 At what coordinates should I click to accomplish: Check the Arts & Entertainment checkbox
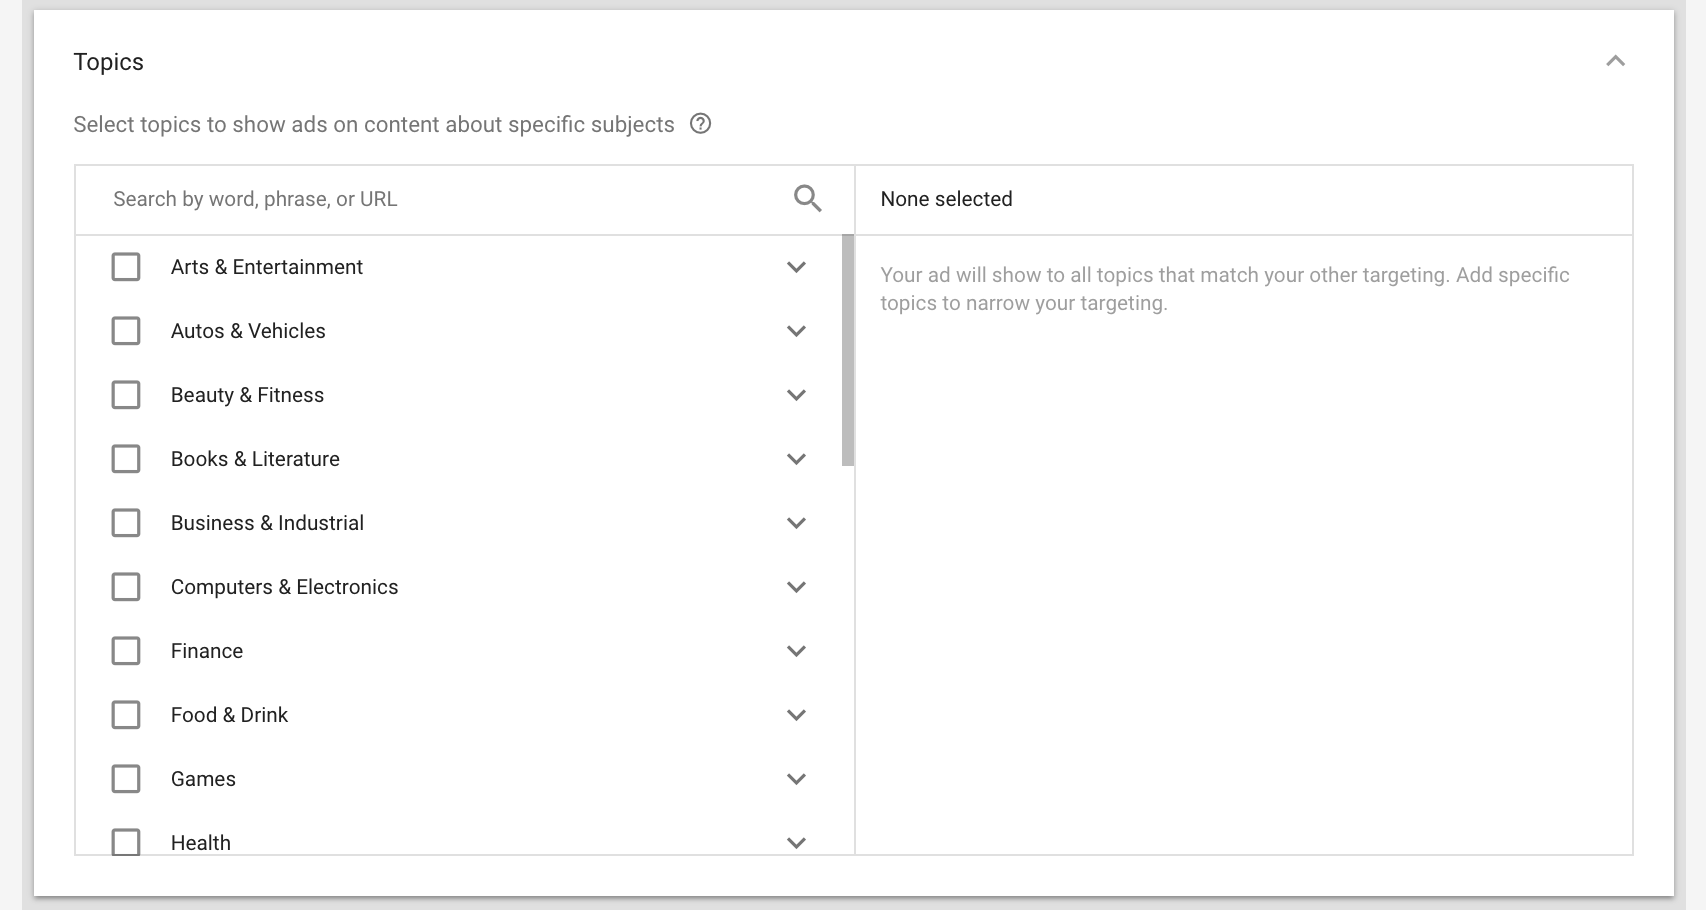(126, 267)
